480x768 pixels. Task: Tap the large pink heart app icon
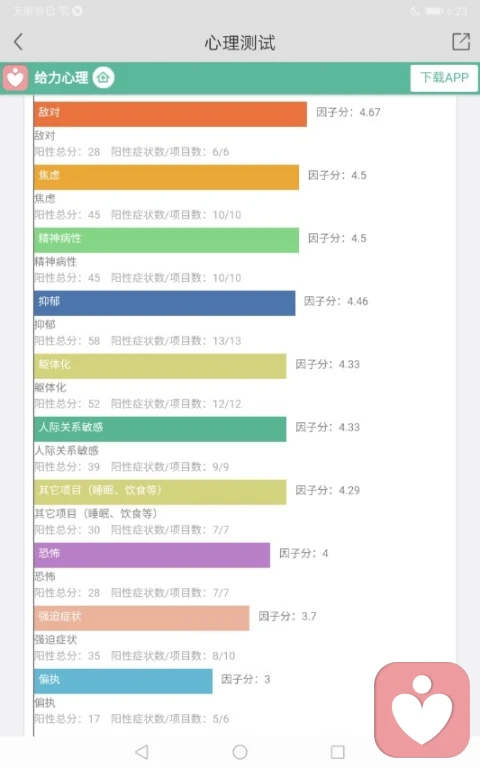pyautogui.click(x=422, y=710)
